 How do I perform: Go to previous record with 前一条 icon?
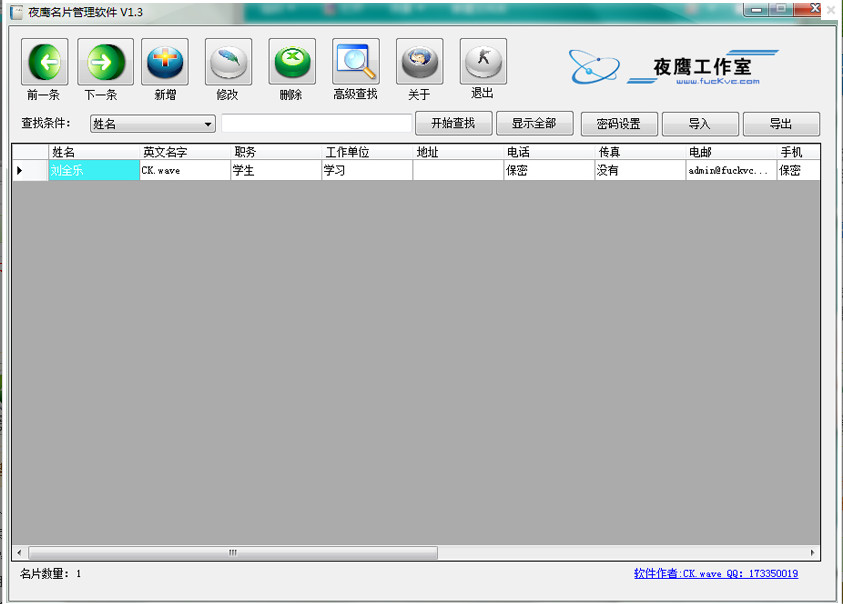coord(45,62)
